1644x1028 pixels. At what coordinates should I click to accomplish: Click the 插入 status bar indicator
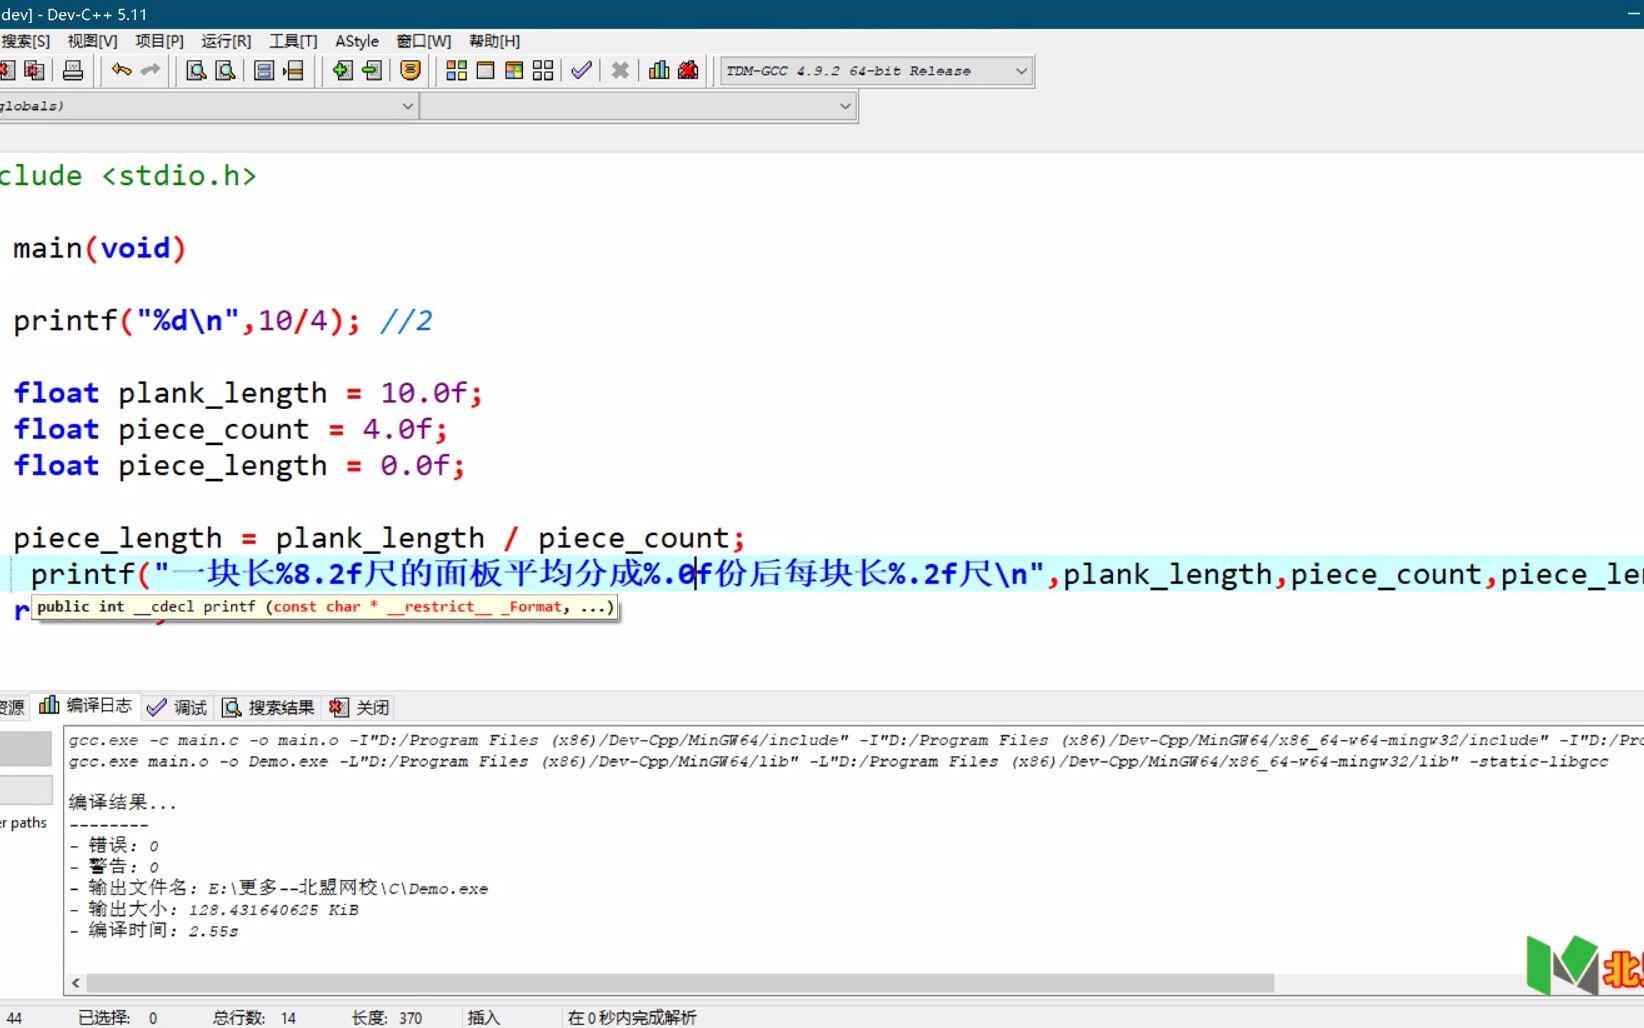(x=483, y=1018)
